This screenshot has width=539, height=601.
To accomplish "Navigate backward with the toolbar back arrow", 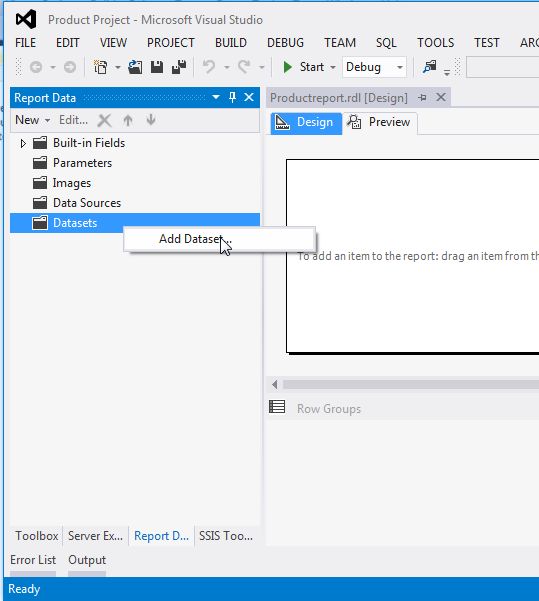I will tap(36, 67).
